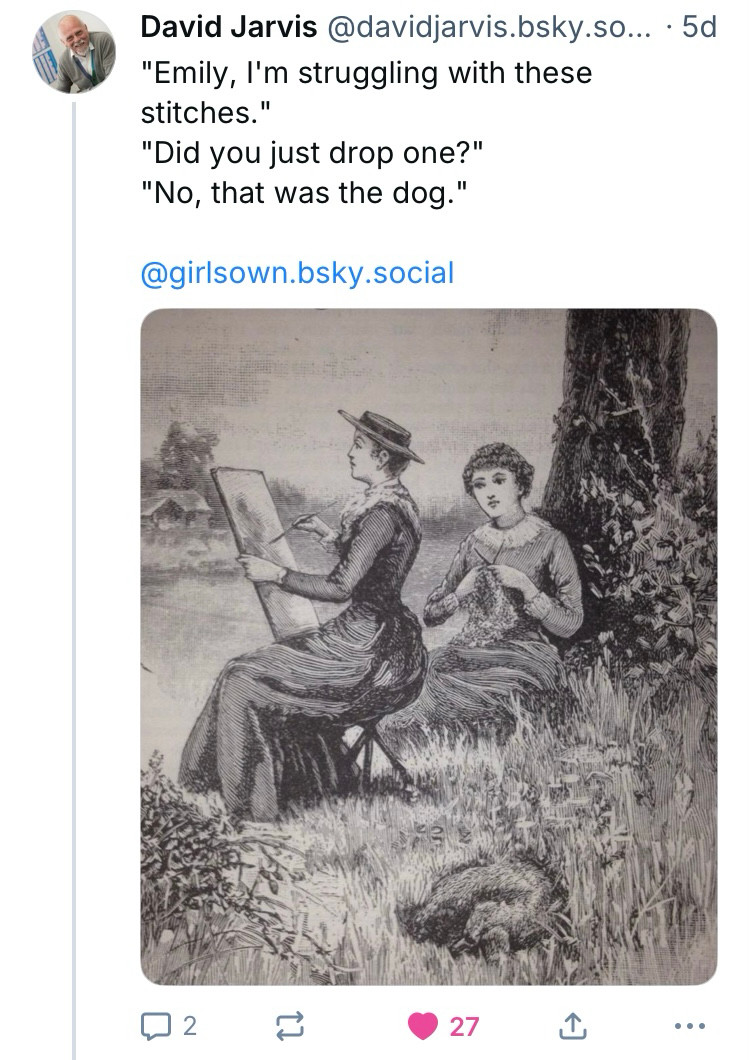Repost this post using the arrows icon
Screen dimensions: 750x1060
click(x=291, y=1026)
